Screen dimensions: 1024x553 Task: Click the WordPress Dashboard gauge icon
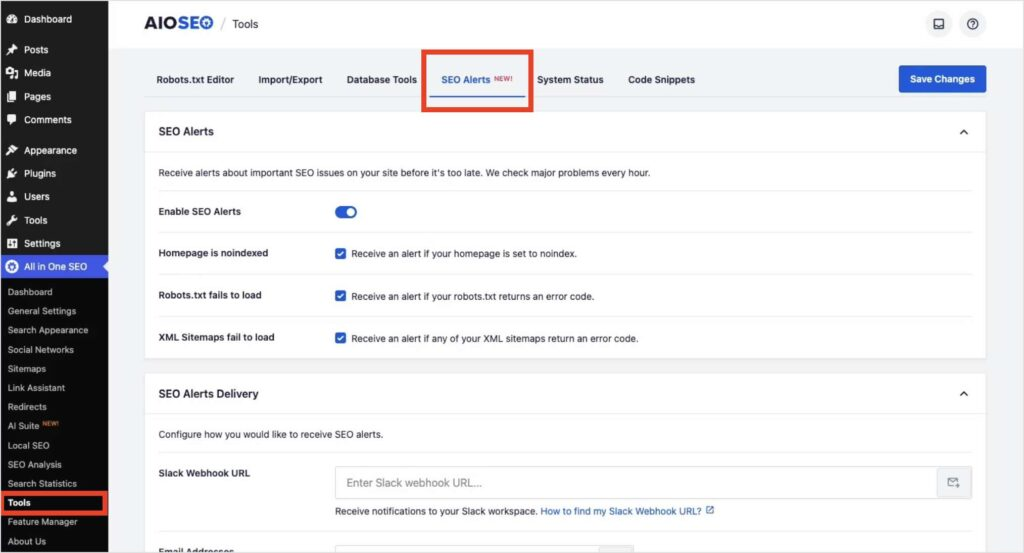point(12,19)
